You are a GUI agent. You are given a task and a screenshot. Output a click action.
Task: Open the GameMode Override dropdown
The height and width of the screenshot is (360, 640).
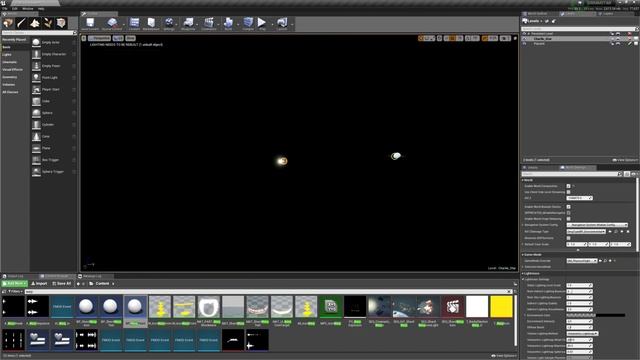pyautogui.click(x=582, y=261)
